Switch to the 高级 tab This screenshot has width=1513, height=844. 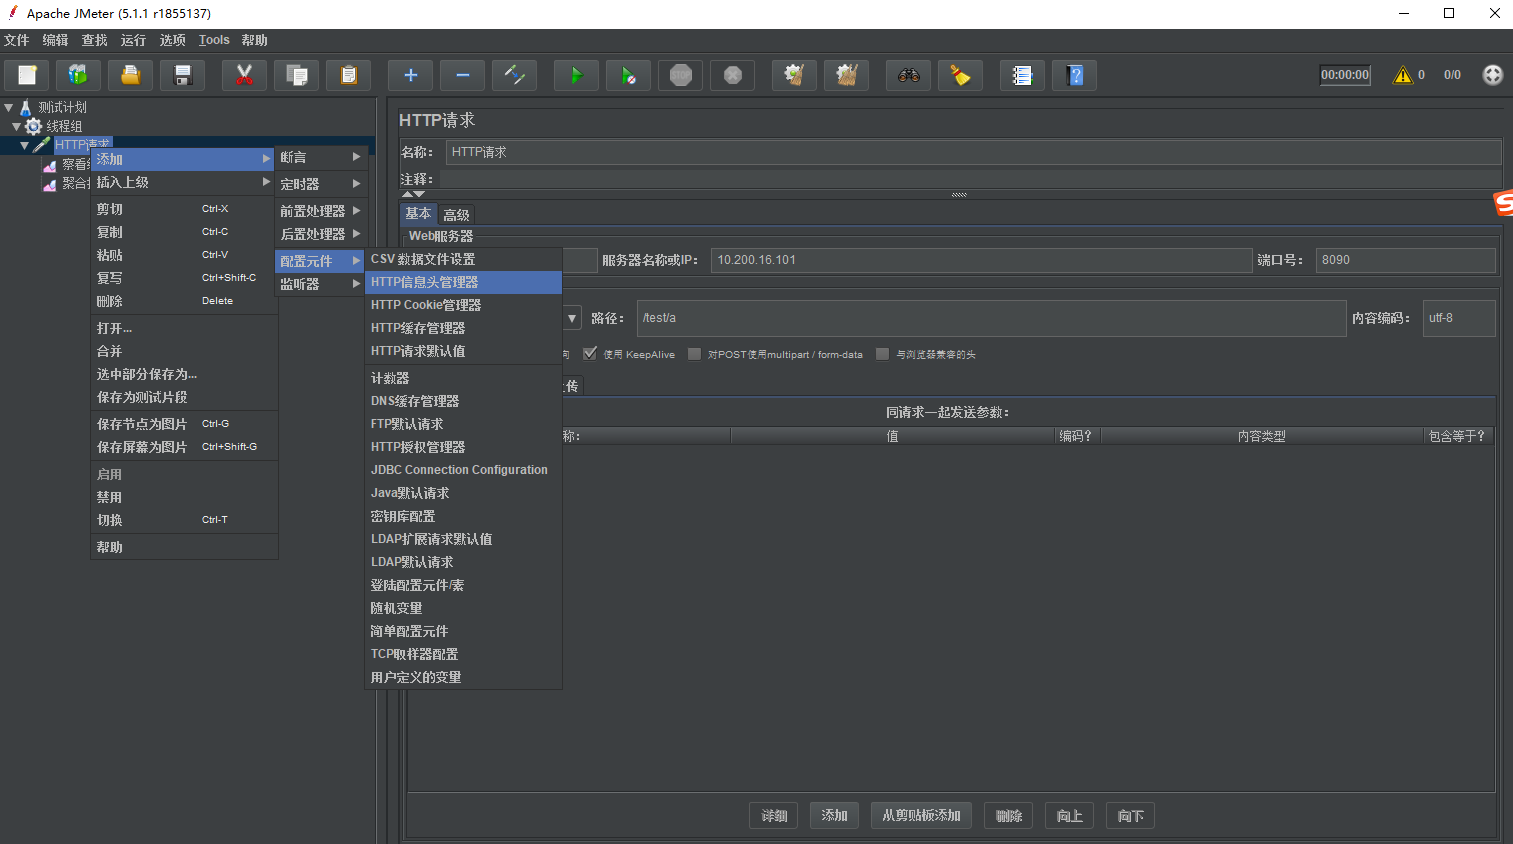(x=456, y=214)
